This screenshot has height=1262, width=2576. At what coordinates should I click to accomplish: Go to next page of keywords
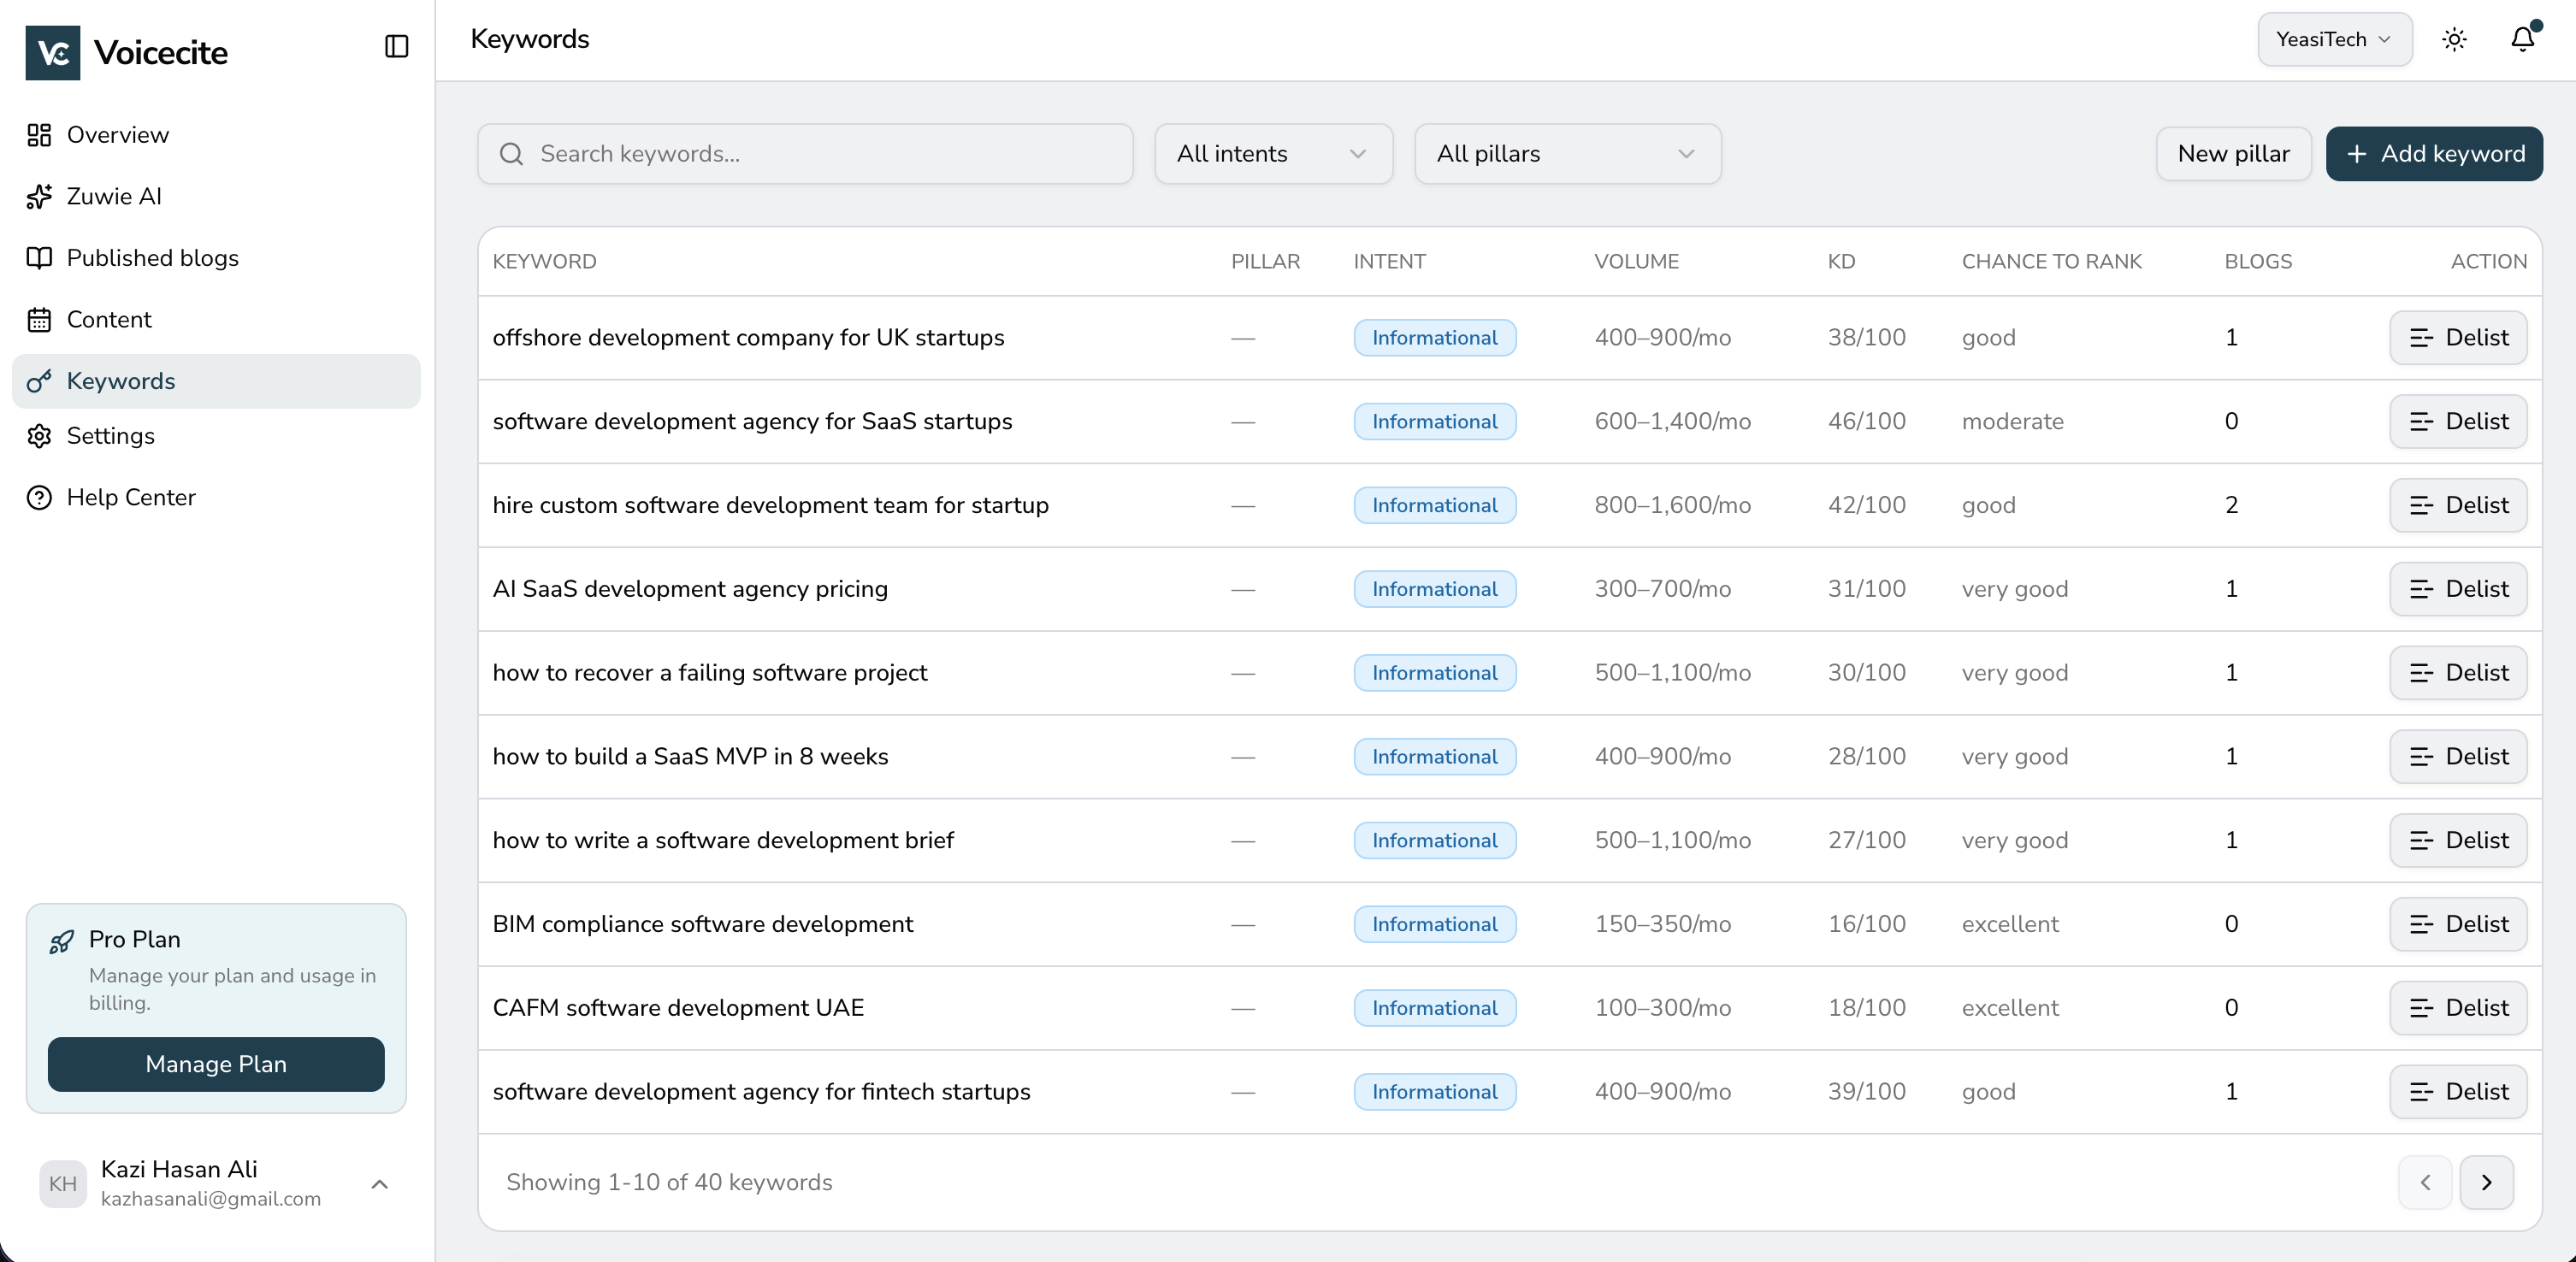pos(2487,1183)
